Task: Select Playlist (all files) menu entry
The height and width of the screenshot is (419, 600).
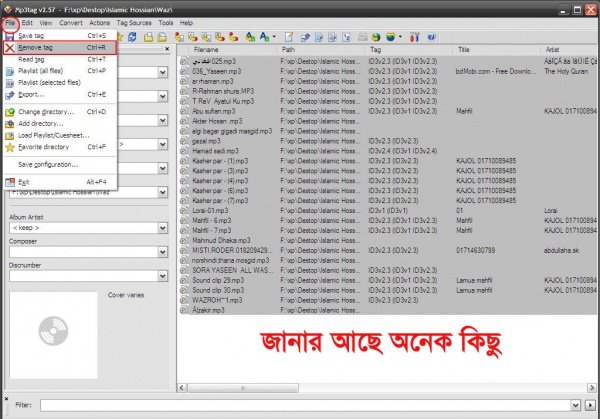Action: coord(60,71)
